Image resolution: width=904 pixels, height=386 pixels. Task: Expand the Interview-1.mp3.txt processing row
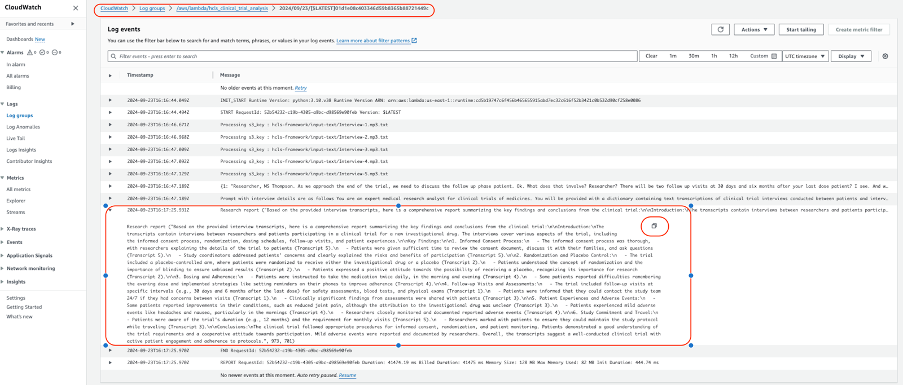110,124
